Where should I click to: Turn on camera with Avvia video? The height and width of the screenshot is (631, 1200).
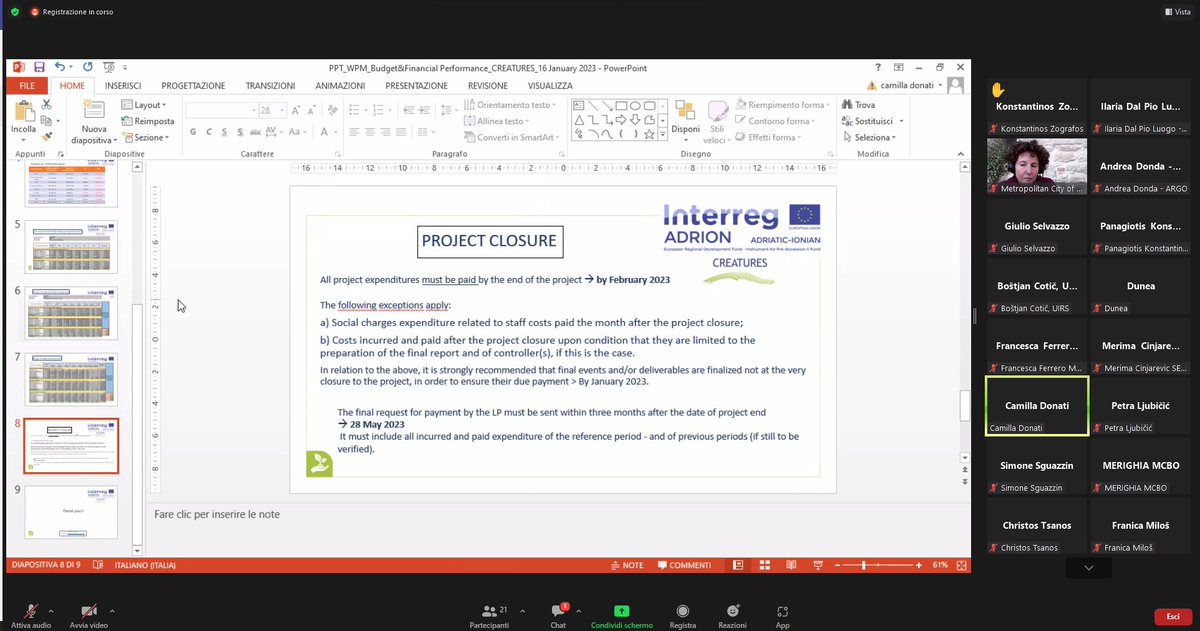(89, 615)
